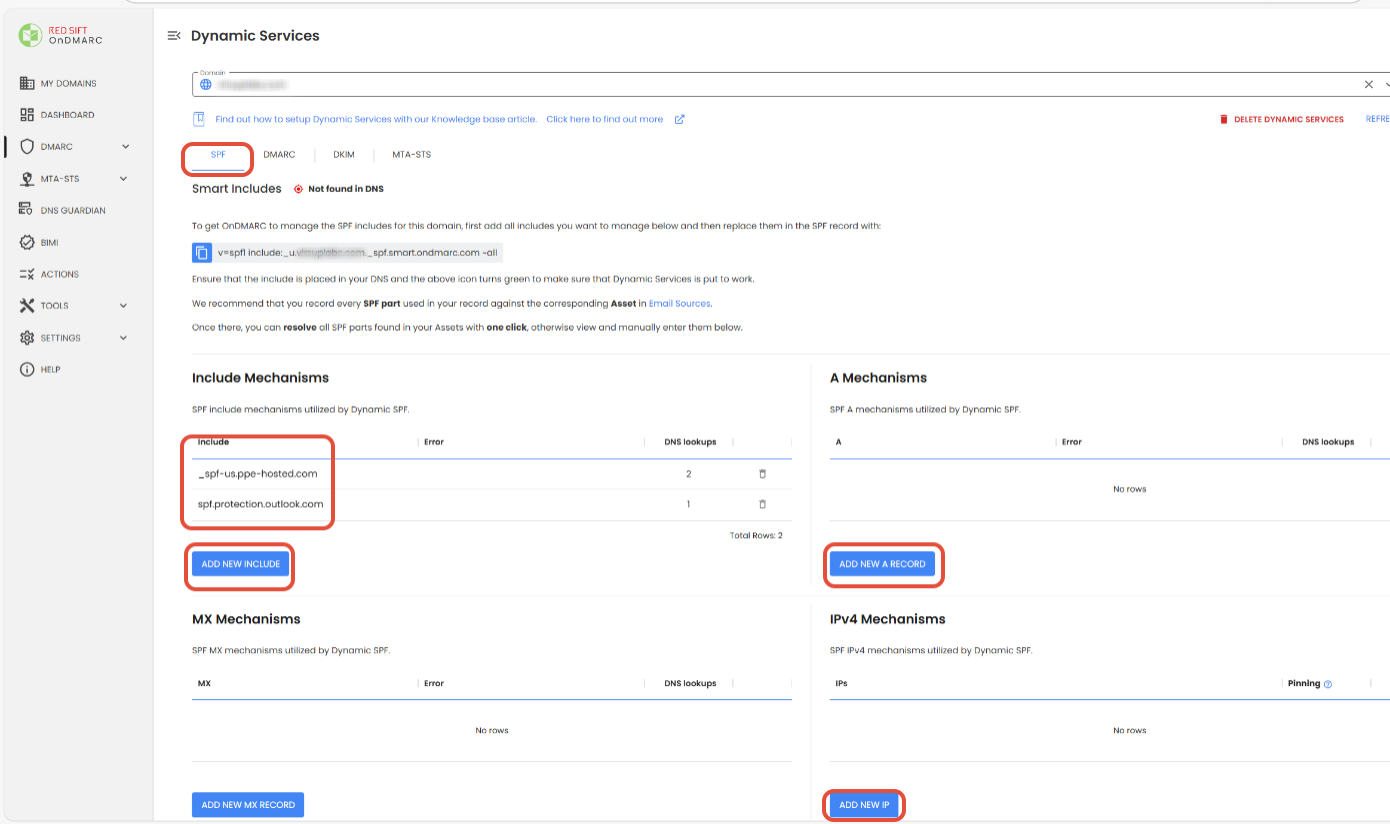Open Settings in sidebar

[x=61, y=338]
